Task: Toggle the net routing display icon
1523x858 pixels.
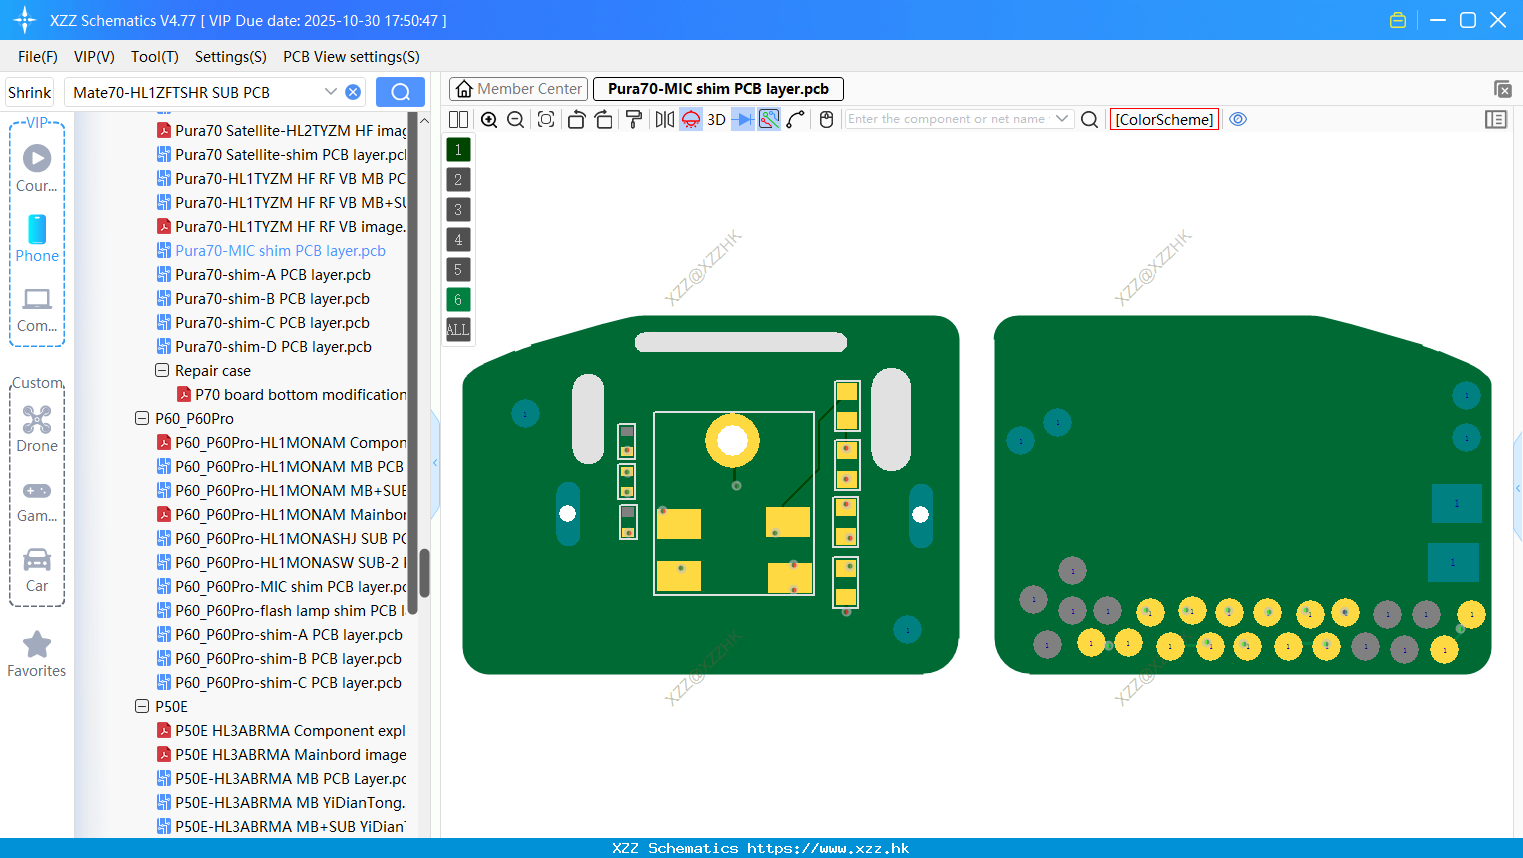Action: 769,119
